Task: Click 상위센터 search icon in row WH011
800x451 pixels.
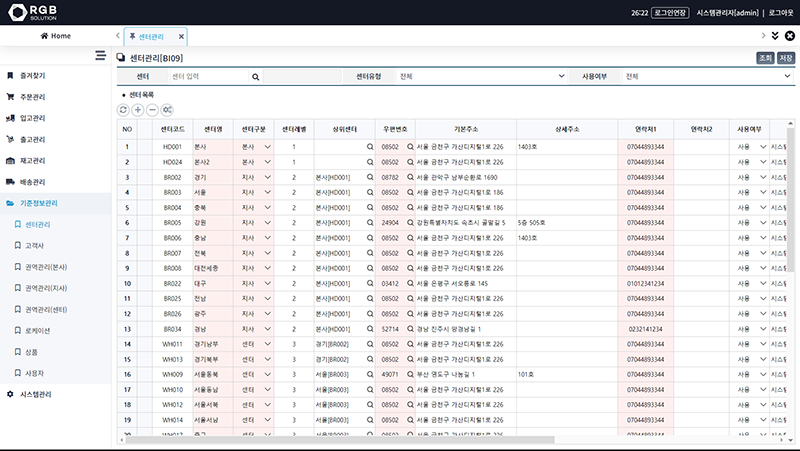Action: tap(370, 344)
